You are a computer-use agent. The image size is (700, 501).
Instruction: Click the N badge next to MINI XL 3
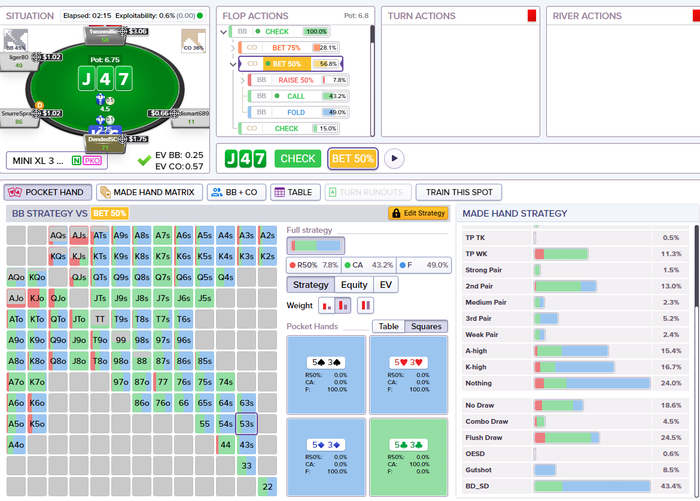click(76, 161)
